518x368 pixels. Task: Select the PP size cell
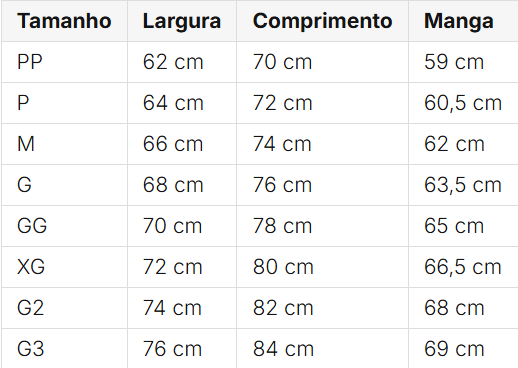tap(64, 62)
